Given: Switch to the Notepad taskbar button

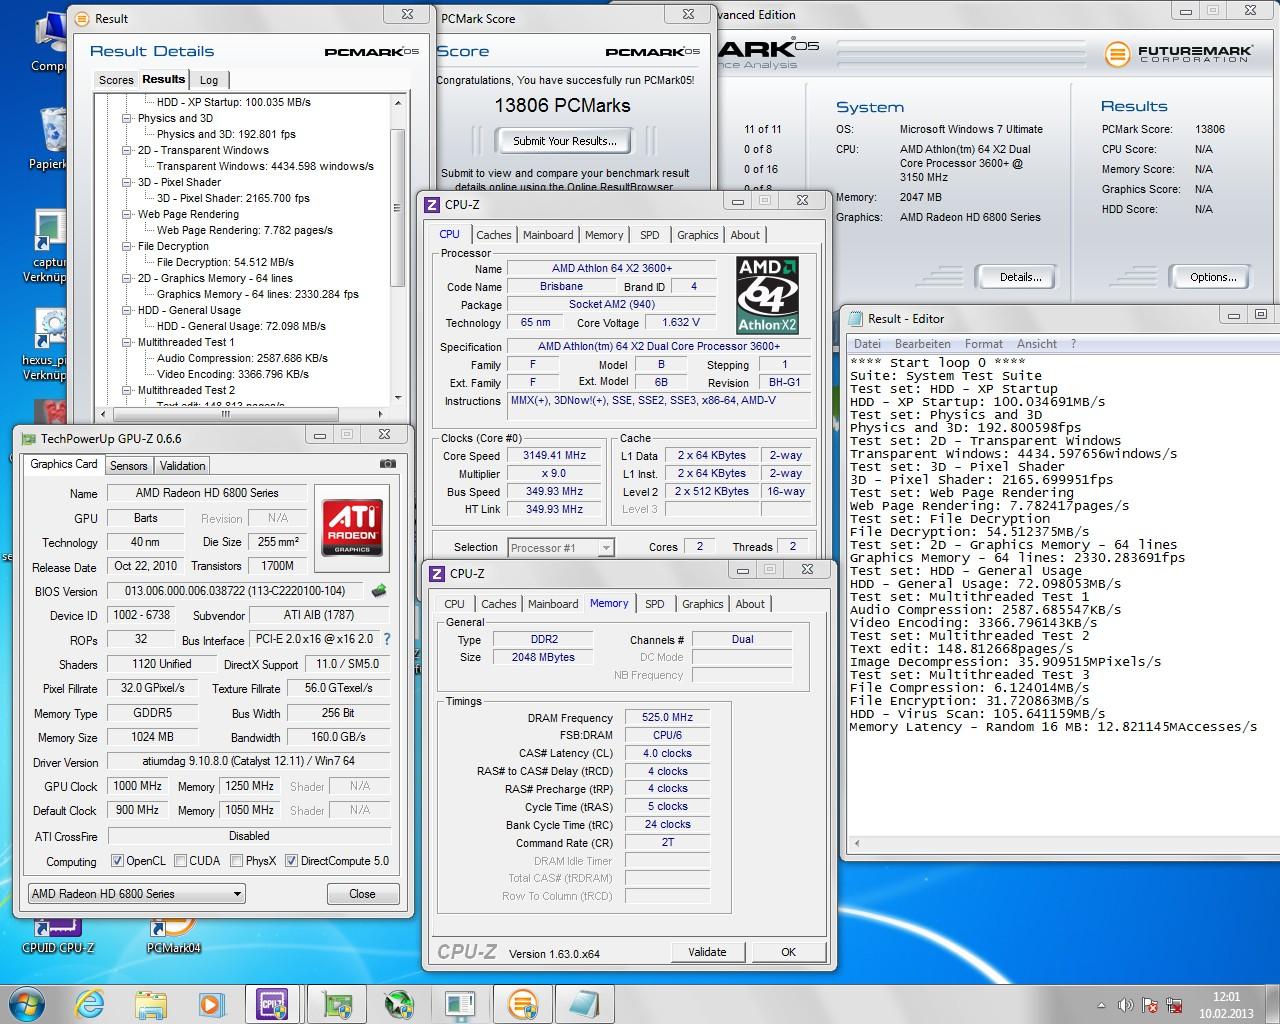Looking at the screenshot, I should pyautogui.click(x=584, y=1003).
